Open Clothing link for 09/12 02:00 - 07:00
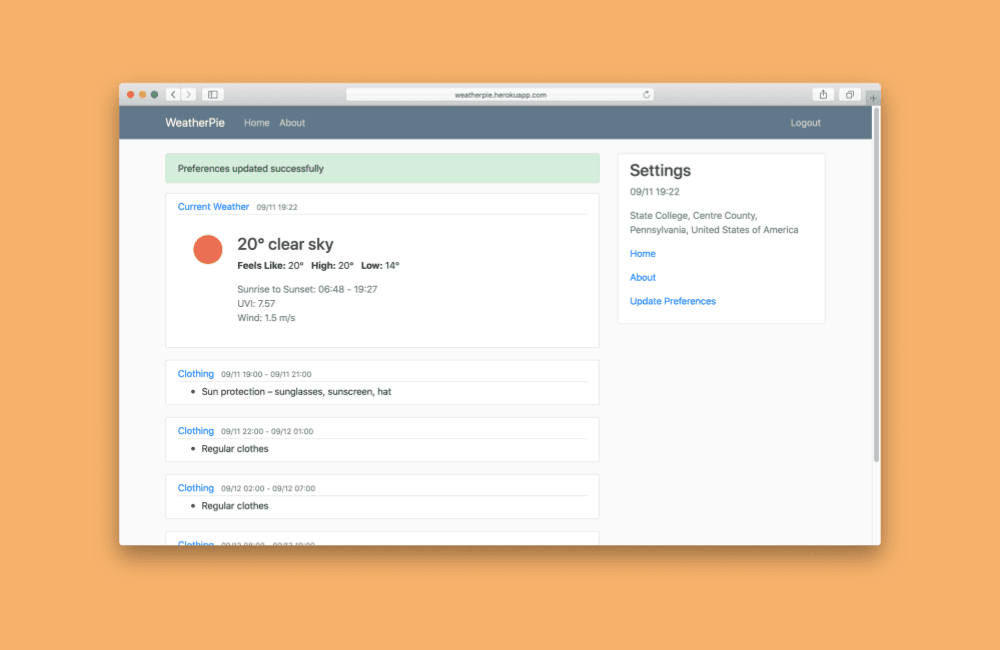1000x650 pixels. pos(196,488)
